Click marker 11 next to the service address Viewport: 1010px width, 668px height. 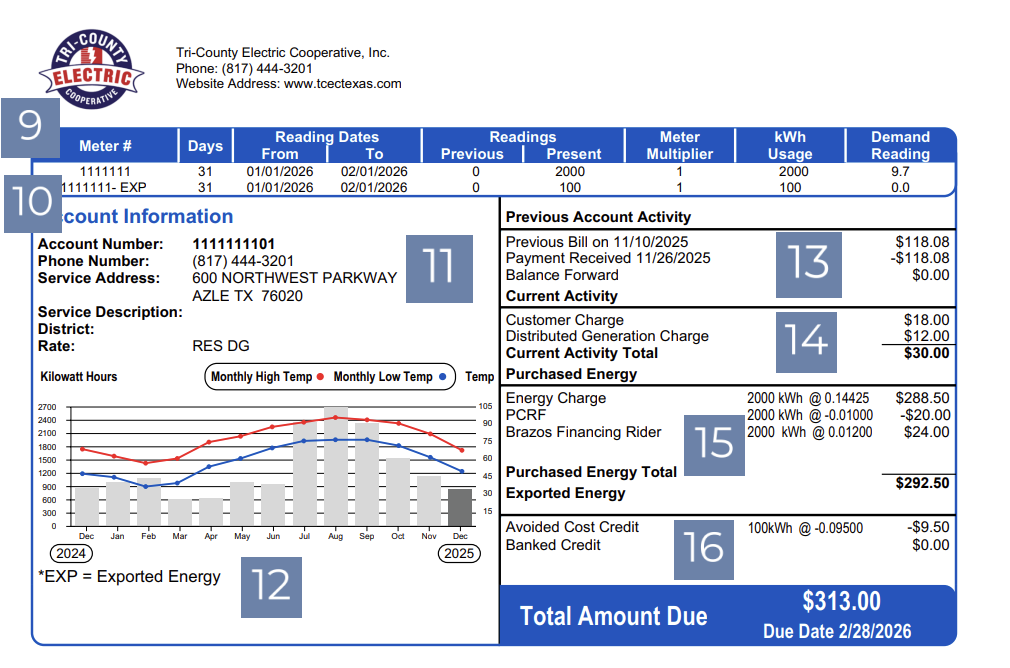click(x=438, y=269)
